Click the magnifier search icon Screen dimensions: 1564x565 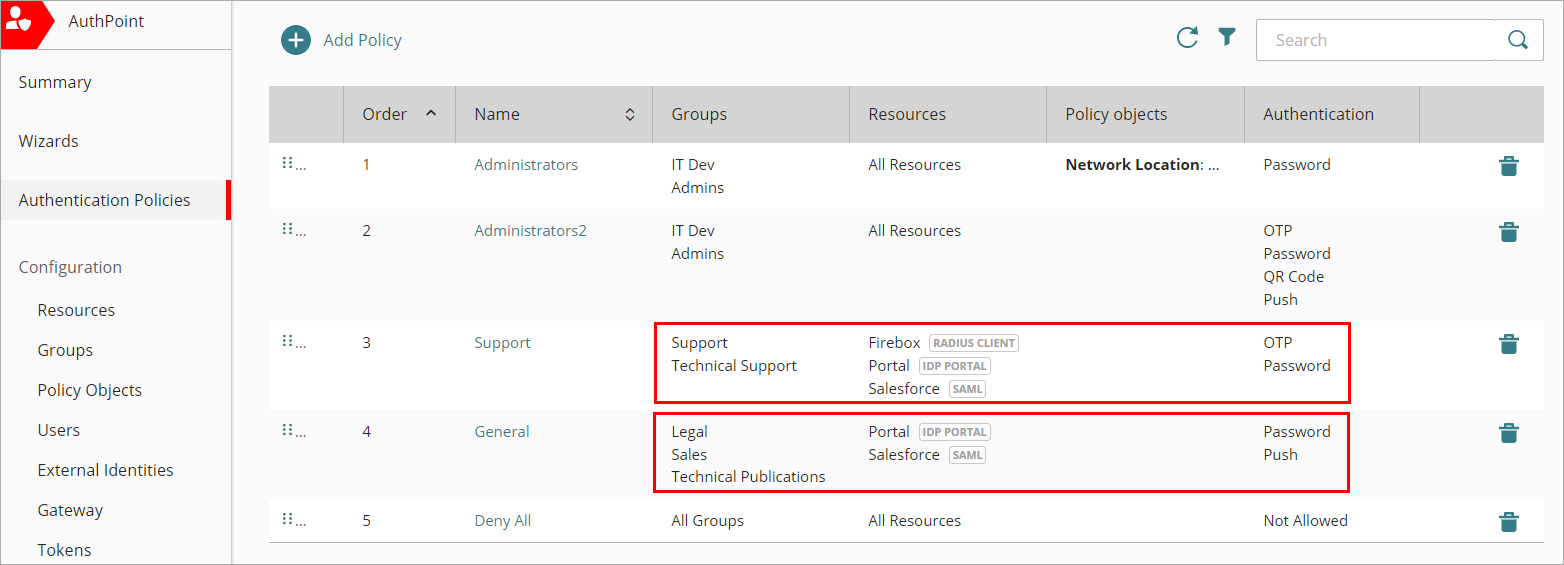1518,40
